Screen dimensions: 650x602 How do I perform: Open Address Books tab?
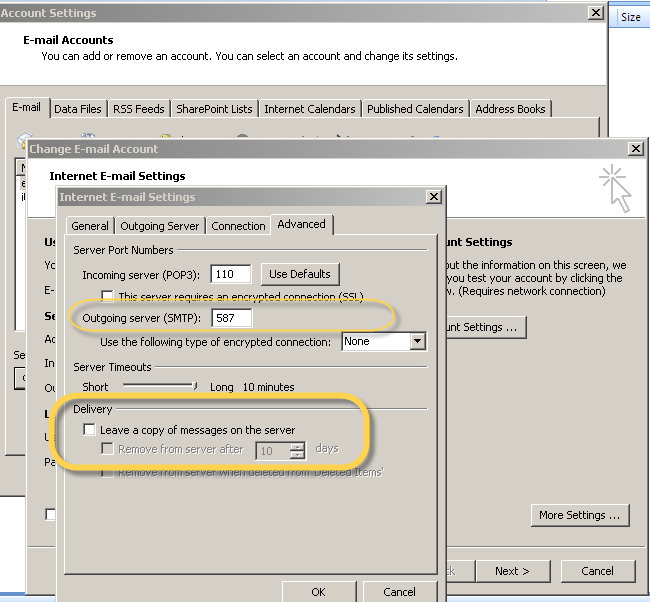tap(510, 109)
